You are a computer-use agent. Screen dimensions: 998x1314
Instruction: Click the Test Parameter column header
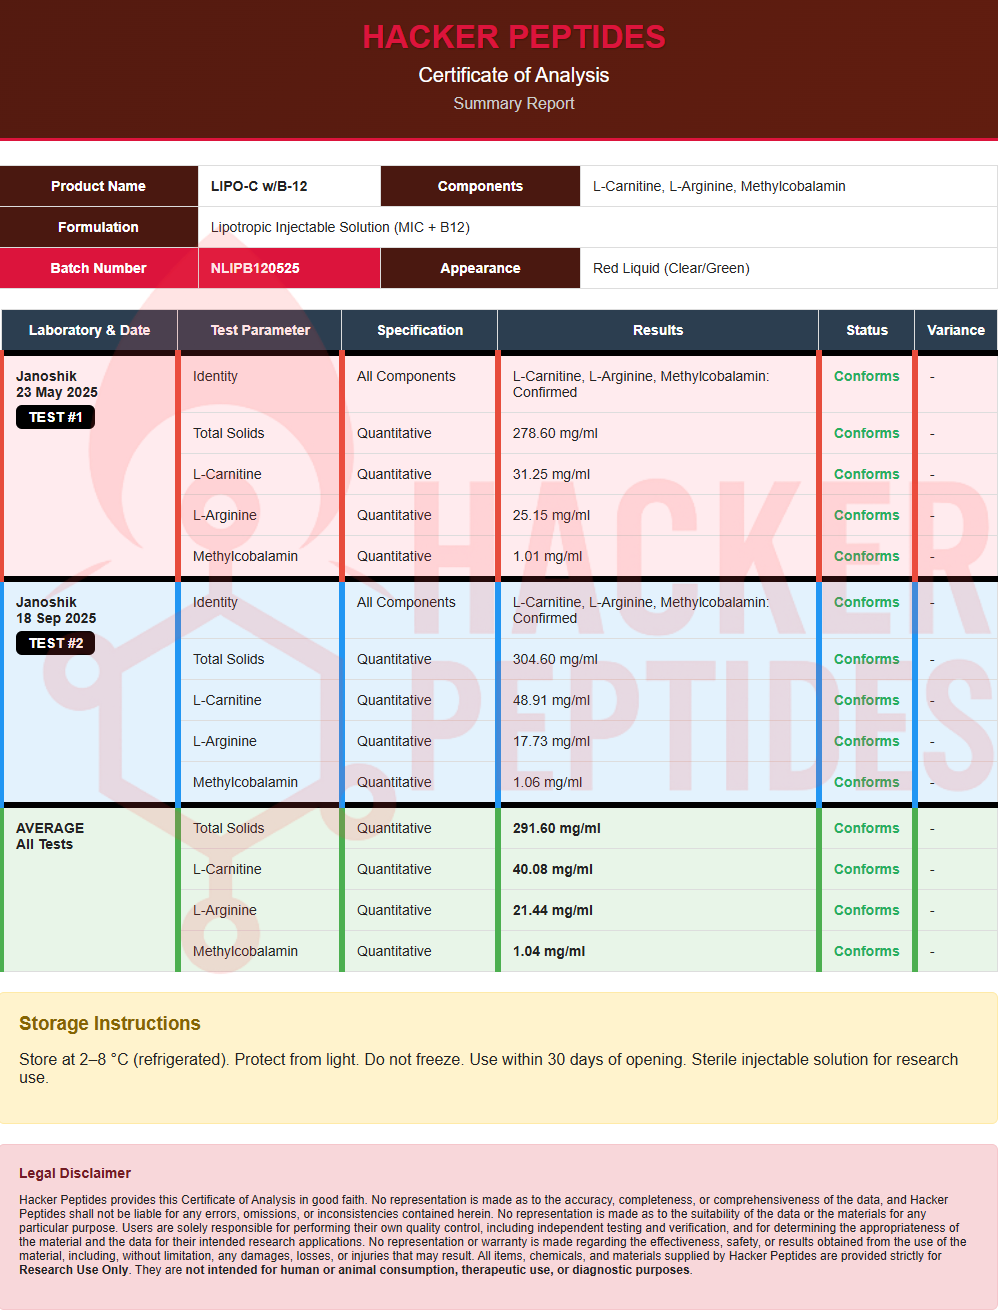(260, 330)
